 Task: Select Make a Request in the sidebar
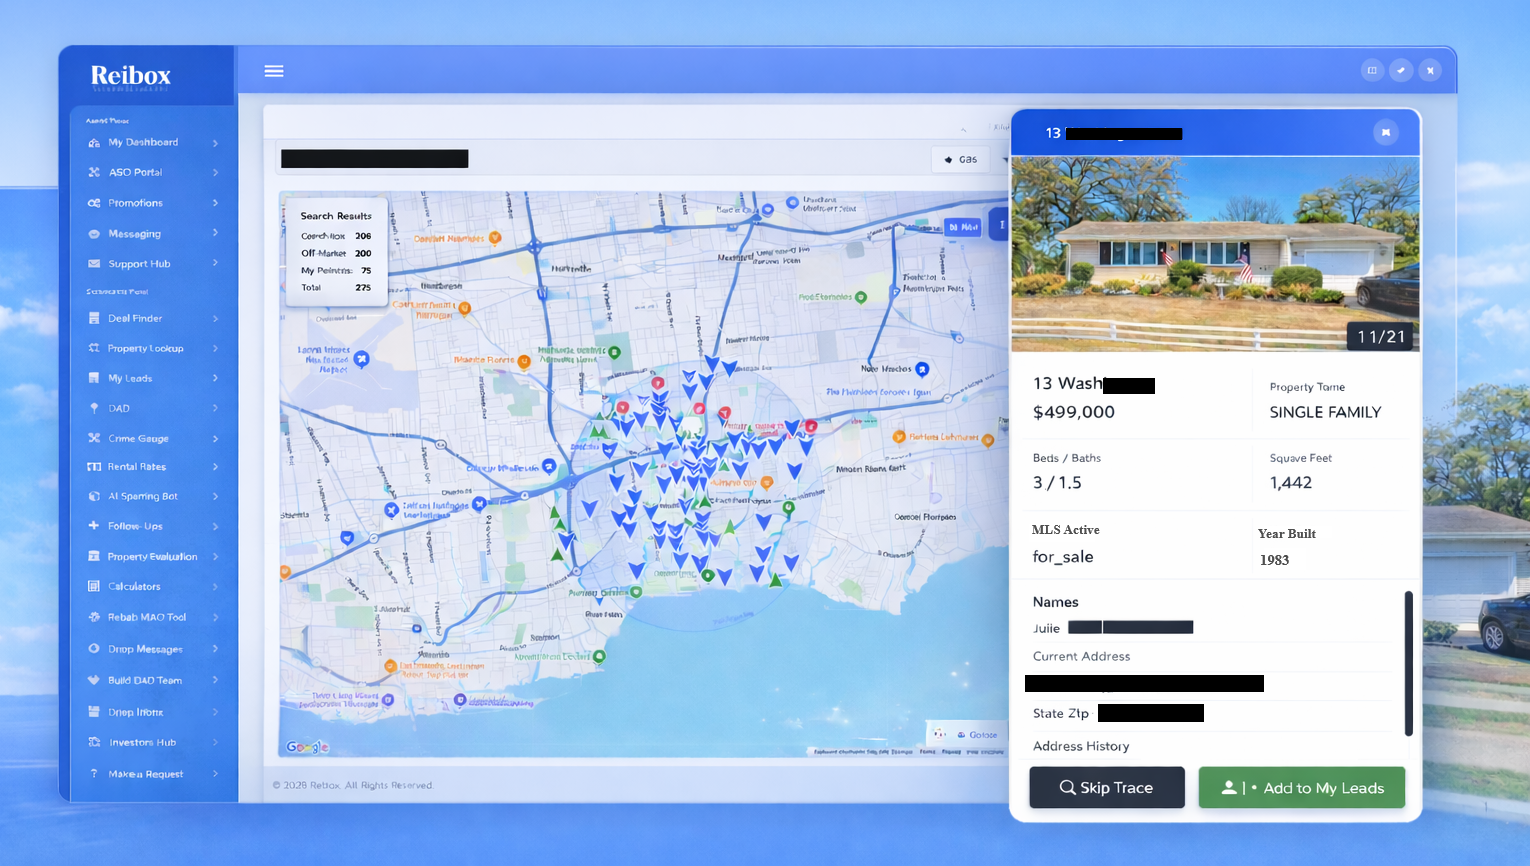pos(153,774)
